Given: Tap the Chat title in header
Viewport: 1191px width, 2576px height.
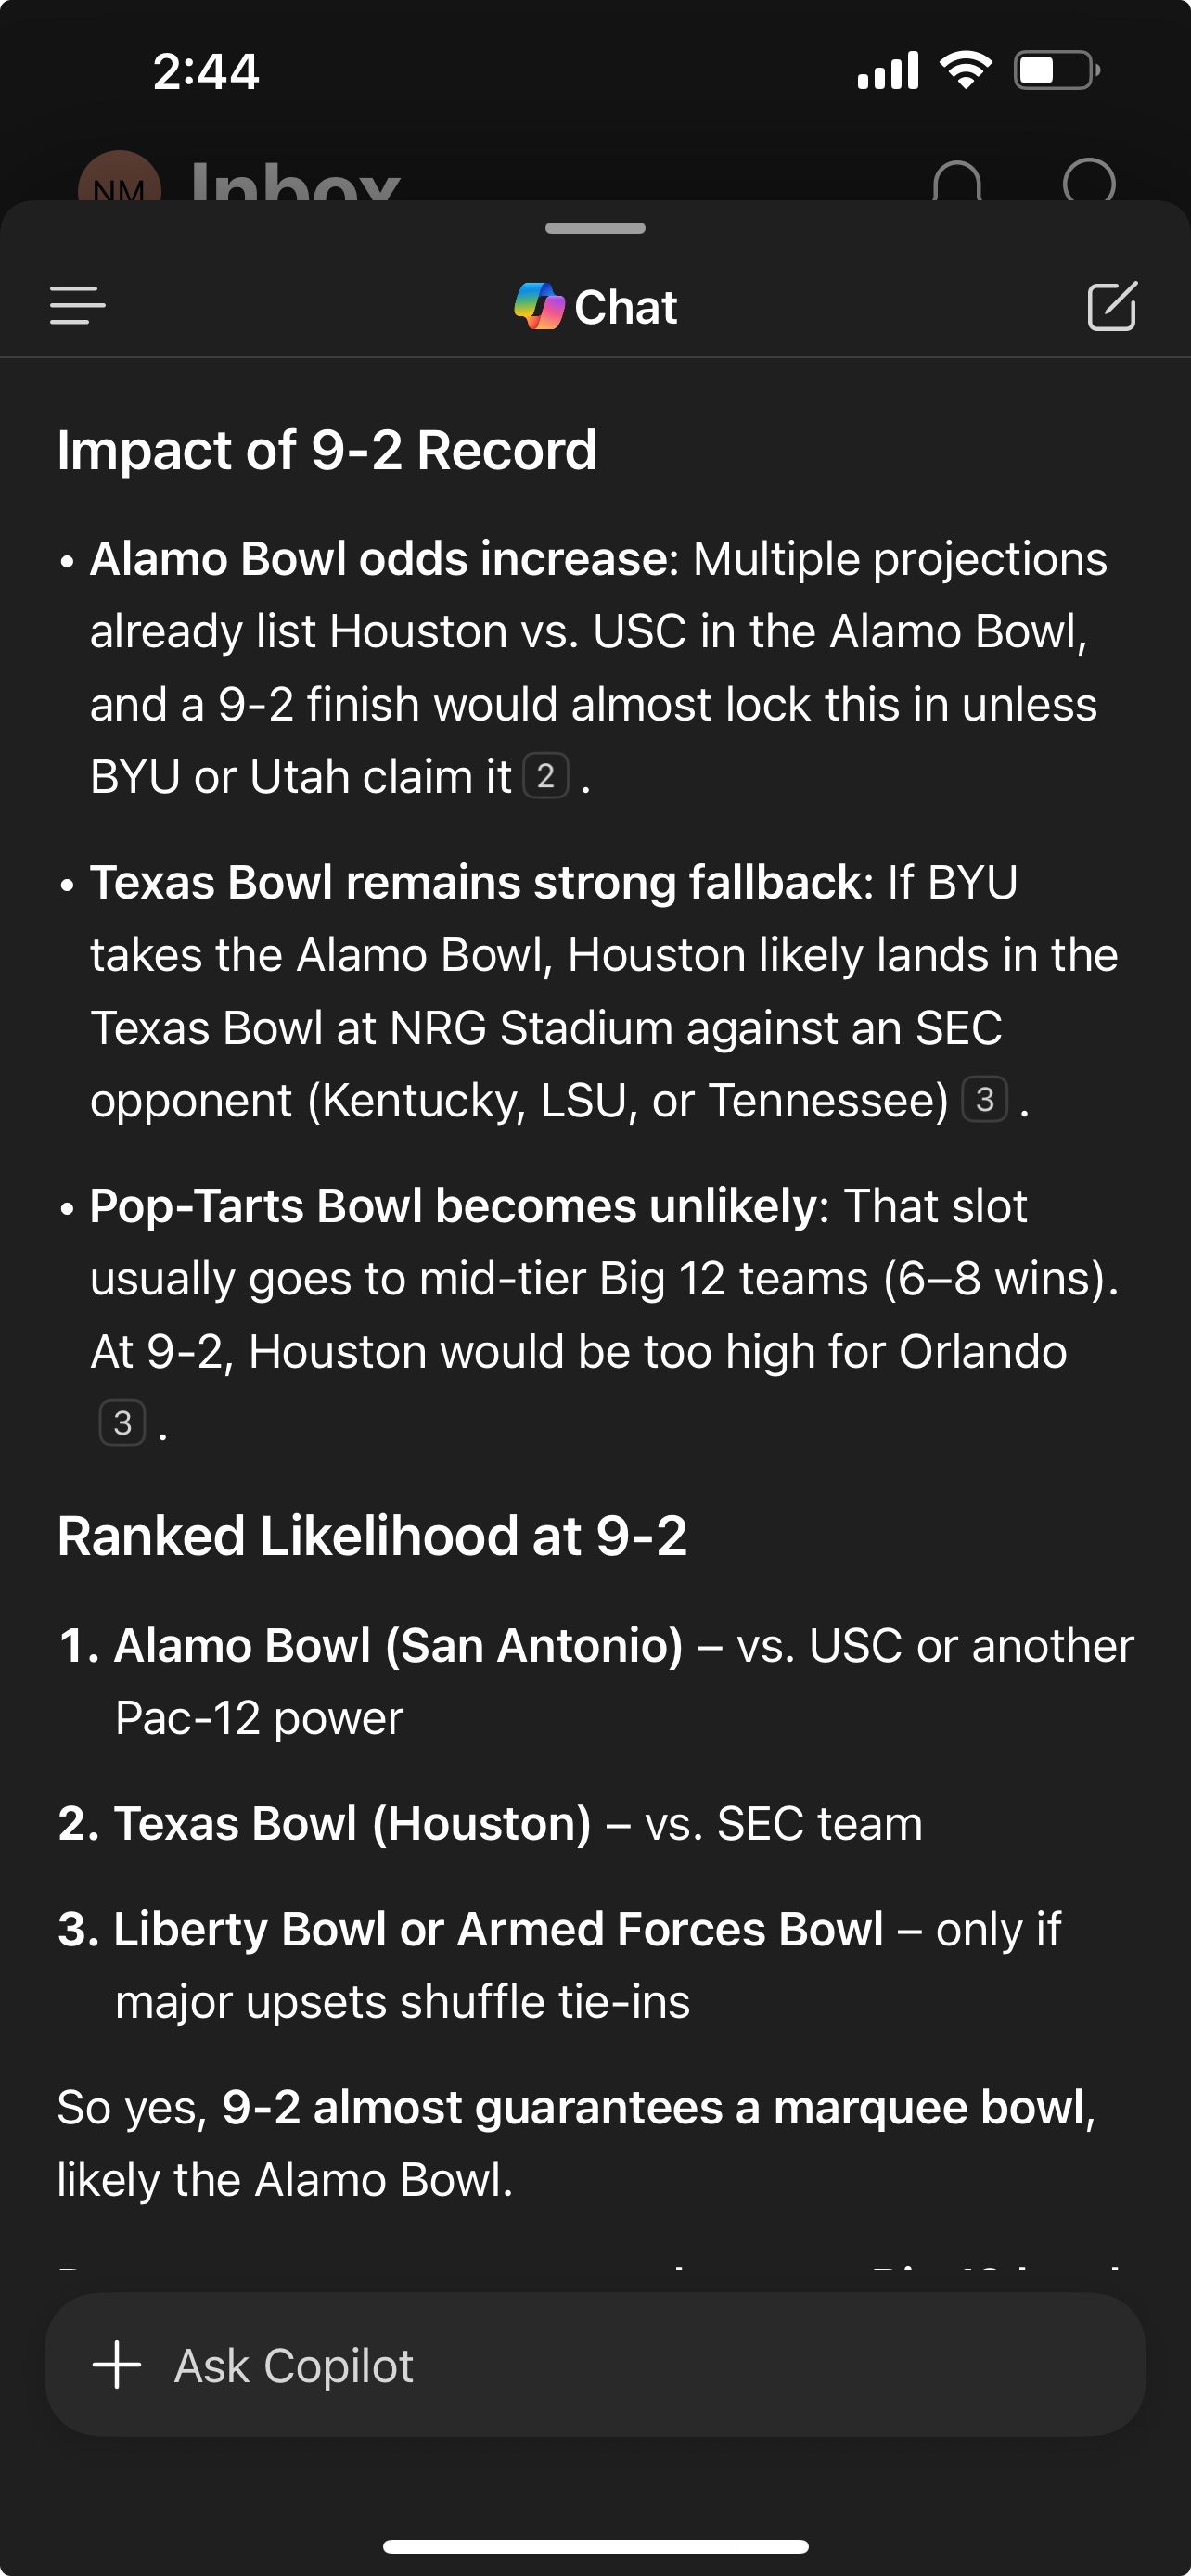Looking at the screenshot, I should coord(625,306).
